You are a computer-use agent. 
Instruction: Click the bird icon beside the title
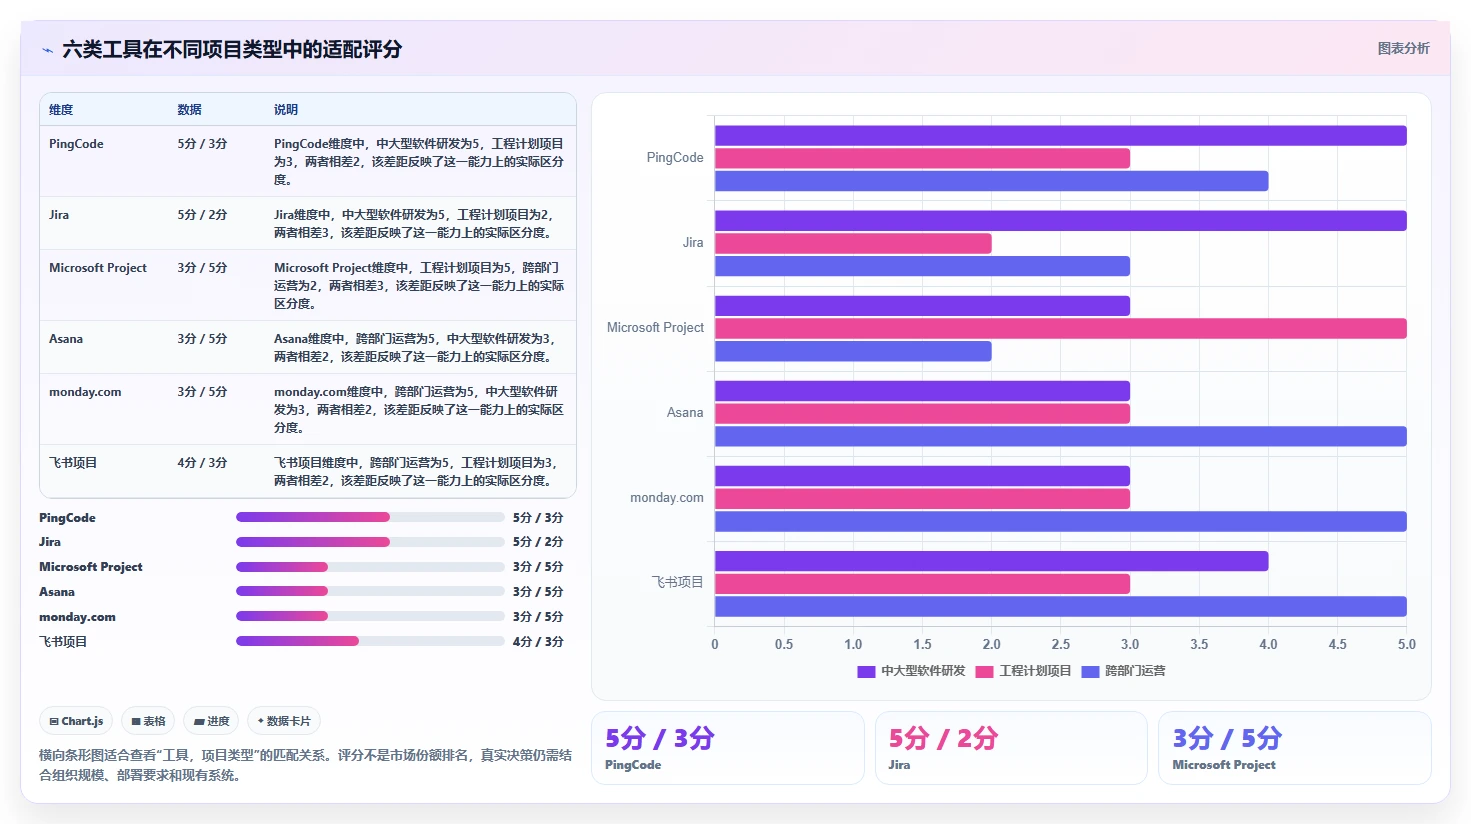tap(47, 50)
